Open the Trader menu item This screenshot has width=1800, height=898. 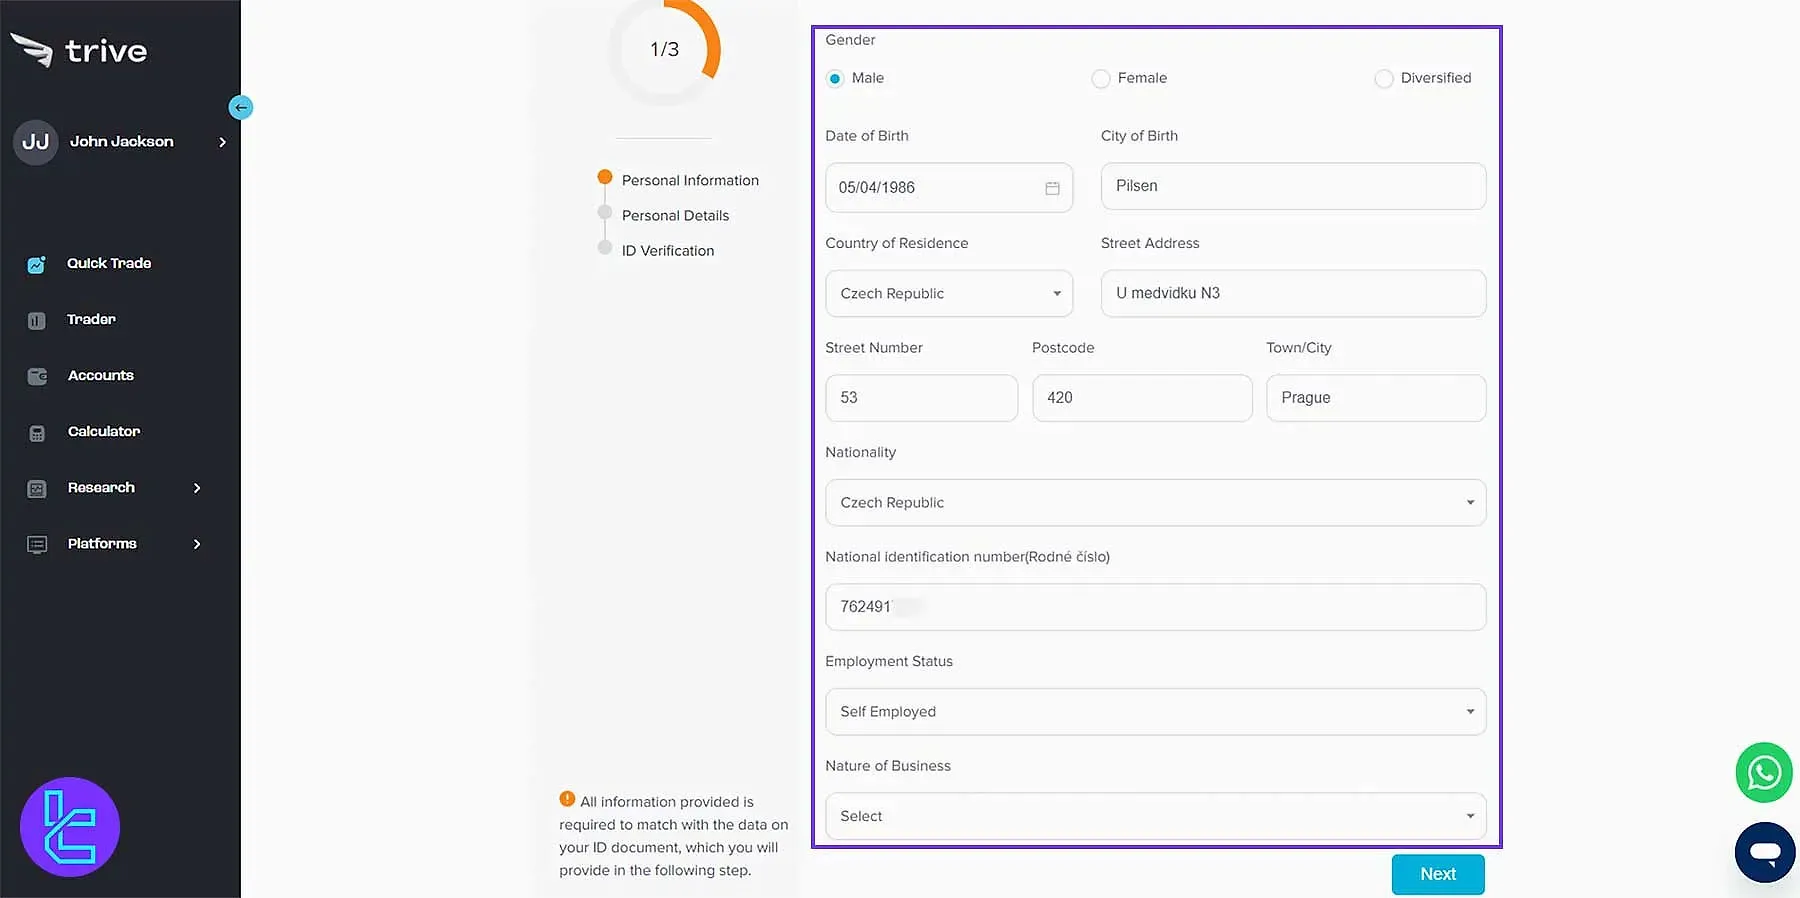(x=91, y=319)
